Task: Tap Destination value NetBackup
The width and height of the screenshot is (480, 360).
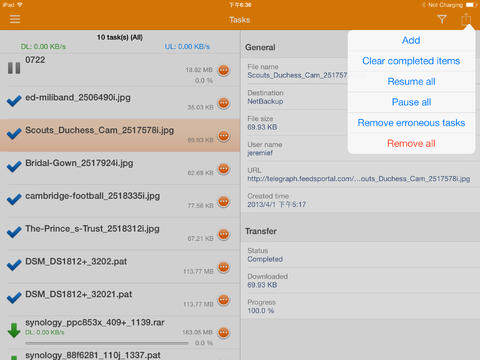Action: point(265,101)
